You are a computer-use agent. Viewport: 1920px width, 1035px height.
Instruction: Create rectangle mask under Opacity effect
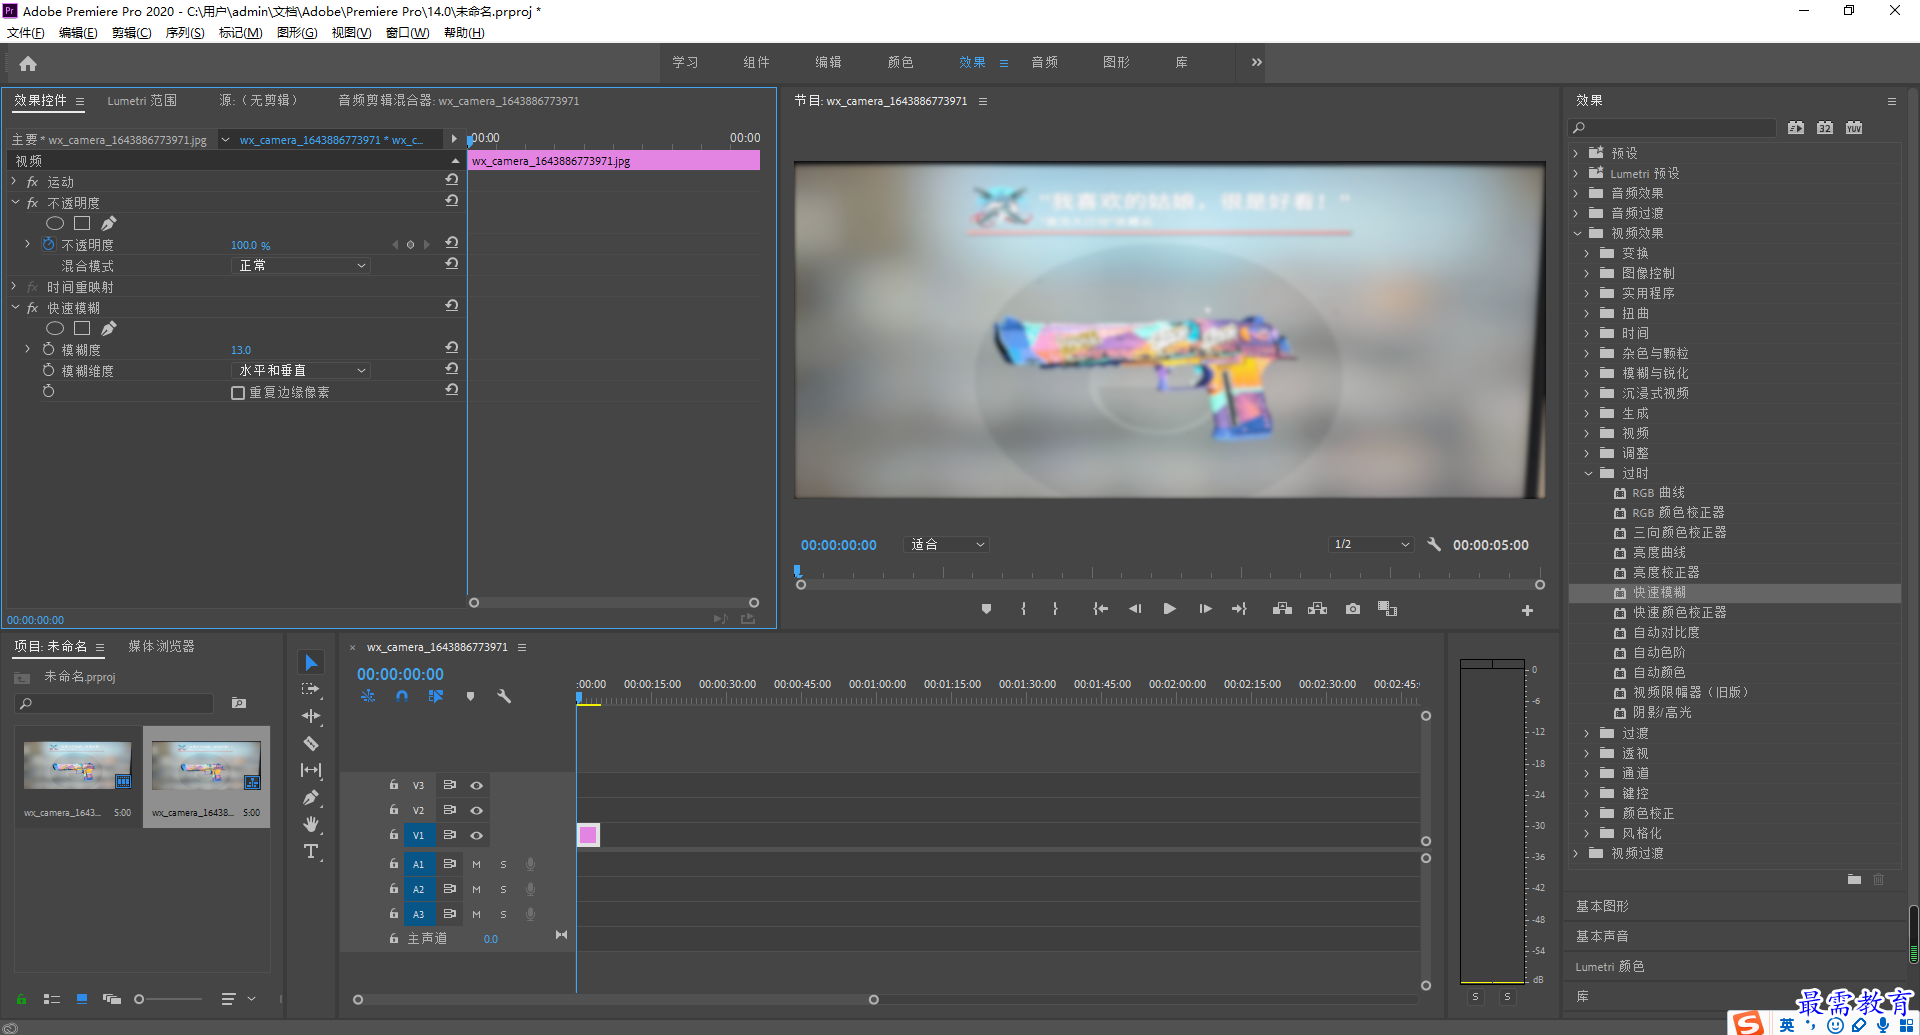(x=82, y=223)
